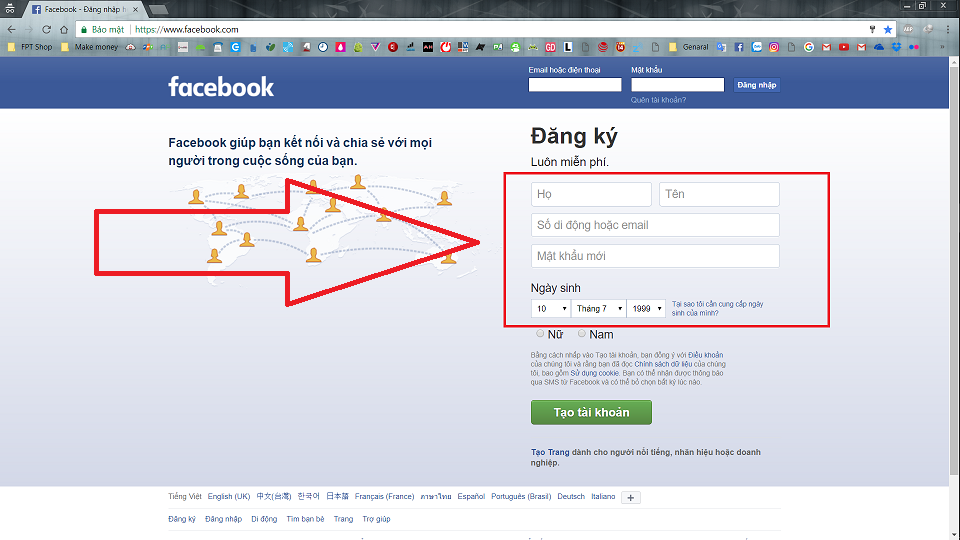Click the green Tạo tài khoản button
This screenshot has height=540, width=960.
click(x=591, y=413)
